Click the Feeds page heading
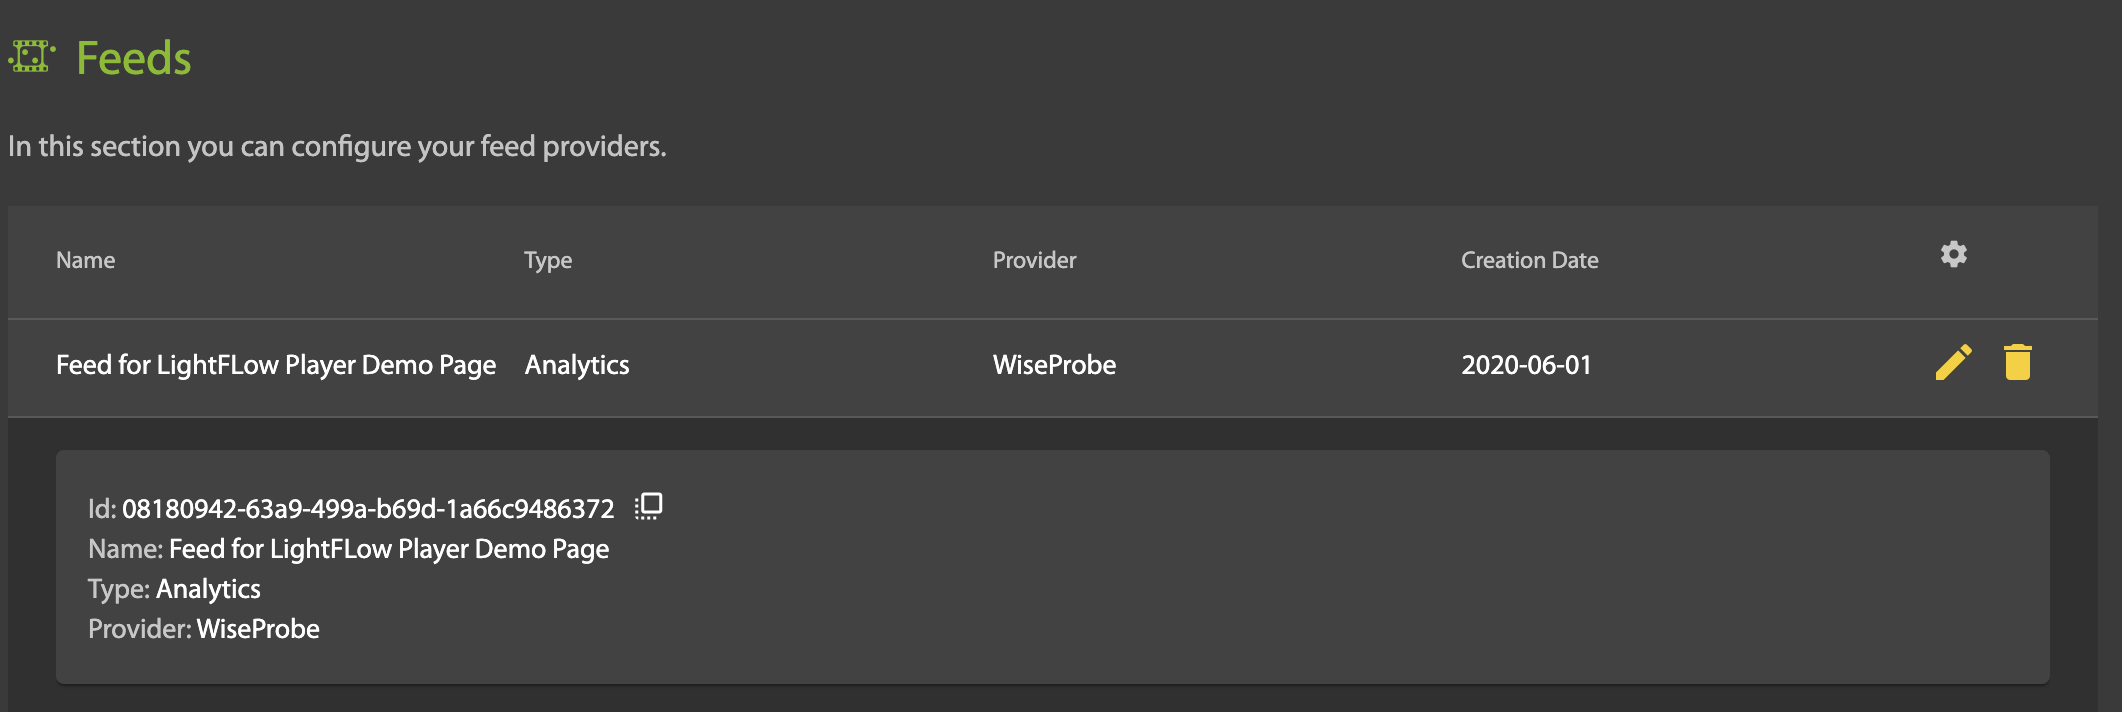 134,58
